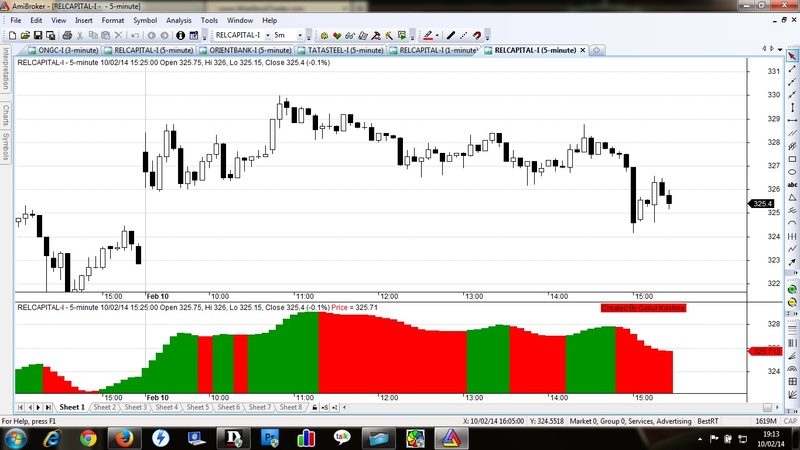Screen dimensions: 800x450
Task: Click the Copy icon in the toolbar
Action: tap(93, 35)
